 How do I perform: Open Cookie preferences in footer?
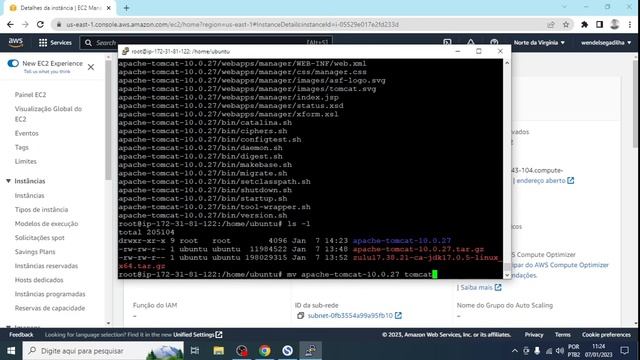coord(606,335)
